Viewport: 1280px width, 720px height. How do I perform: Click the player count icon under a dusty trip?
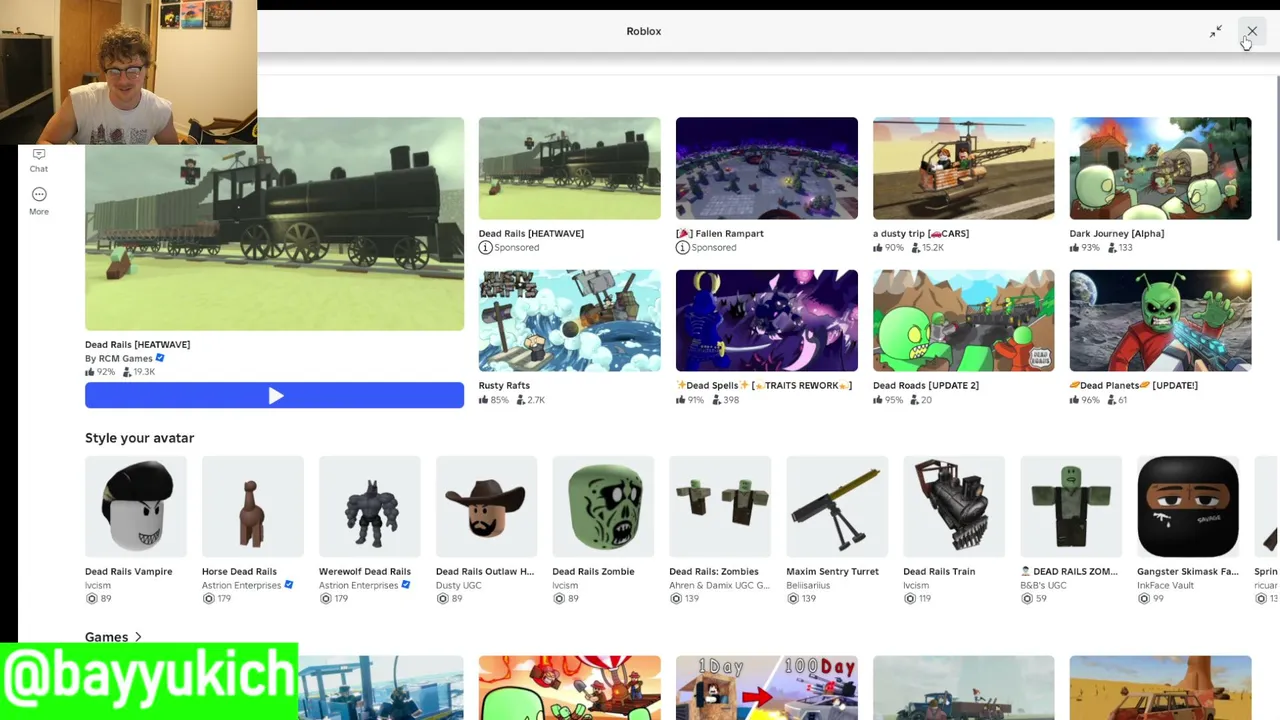click(915, 248)
